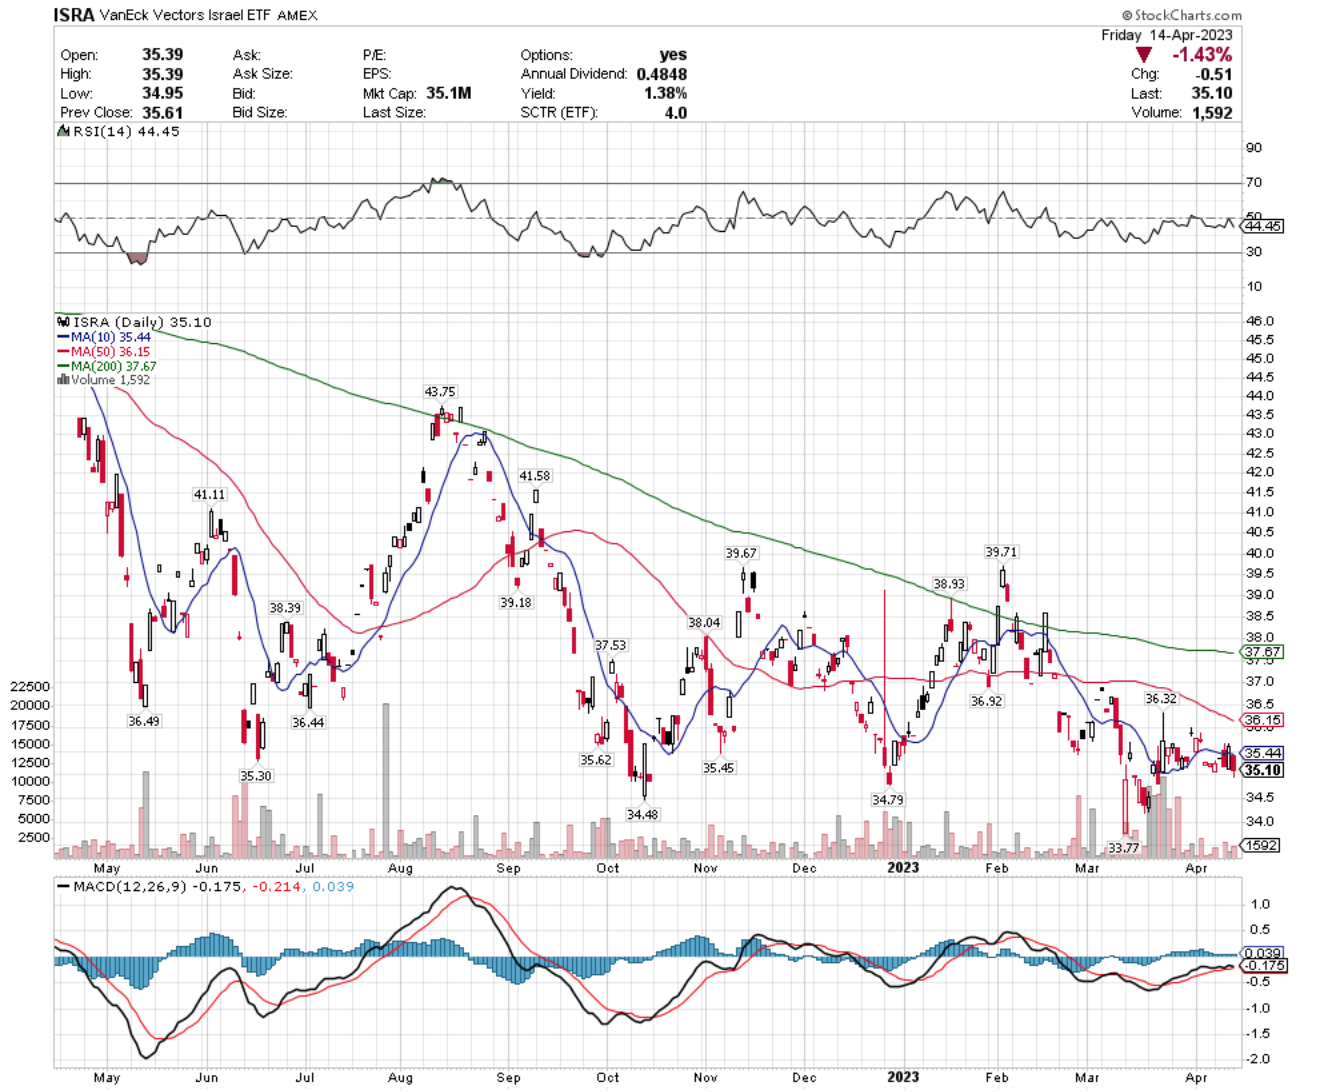Click the StockCharts.com watermark text
This screenshot has width=1318, height=1092.
pos(1182,15)
